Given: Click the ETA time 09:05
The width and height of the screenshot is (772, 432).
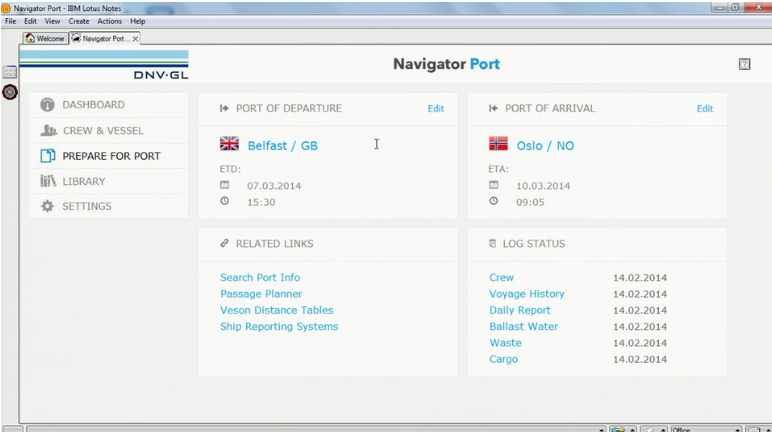Looking at the screenshot, I should pos(530,202).
